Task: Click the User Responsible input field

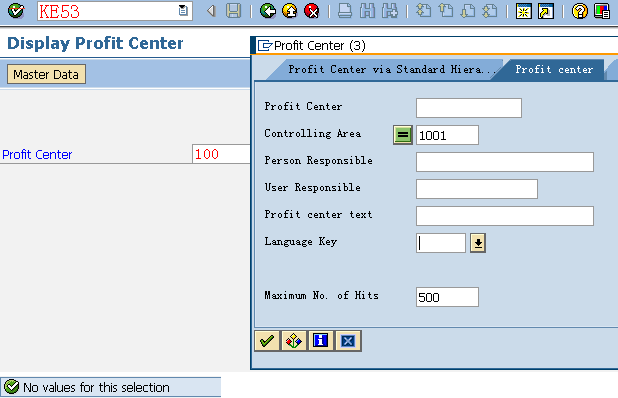Action: 477,189
